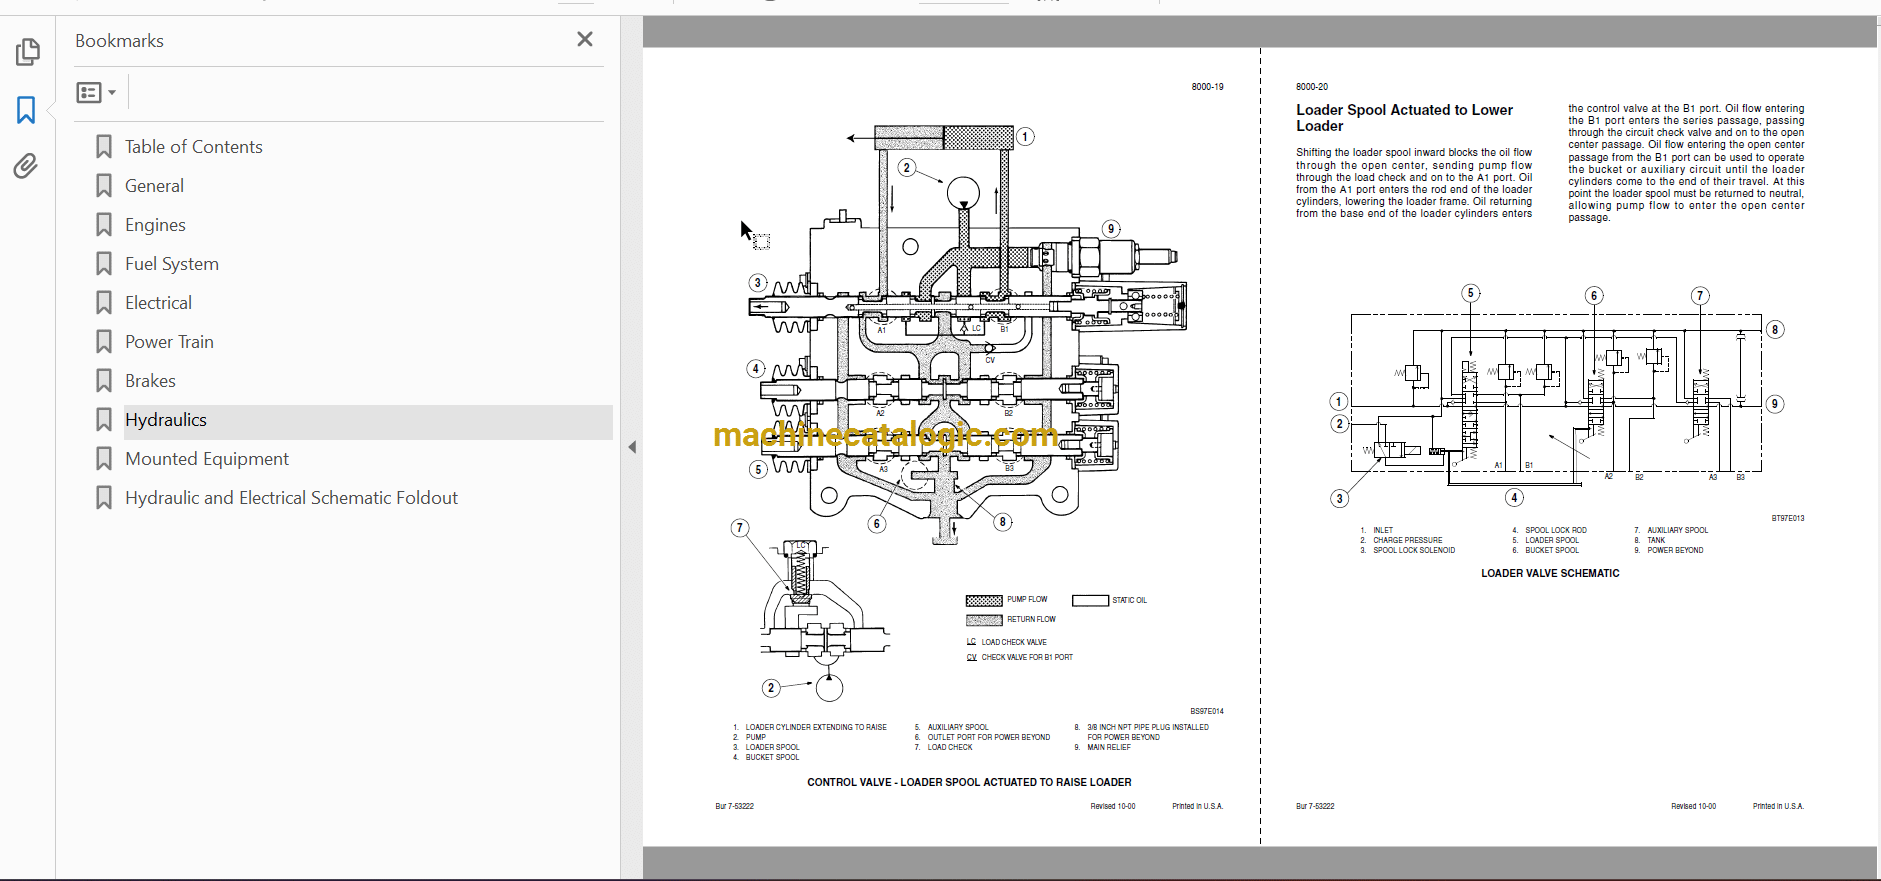Open the page thumbnails panel icon

27,52
